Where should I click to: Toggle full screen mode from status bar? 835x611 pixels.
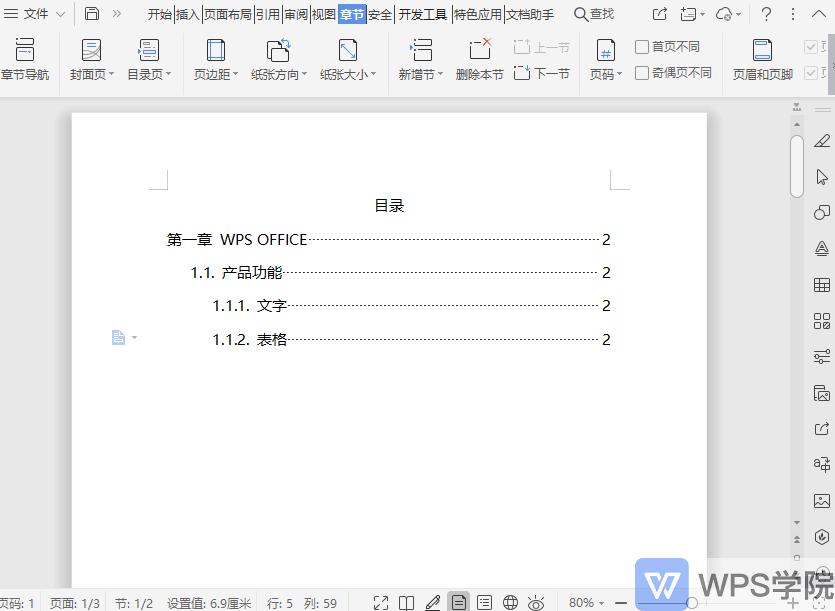[382, 602]
